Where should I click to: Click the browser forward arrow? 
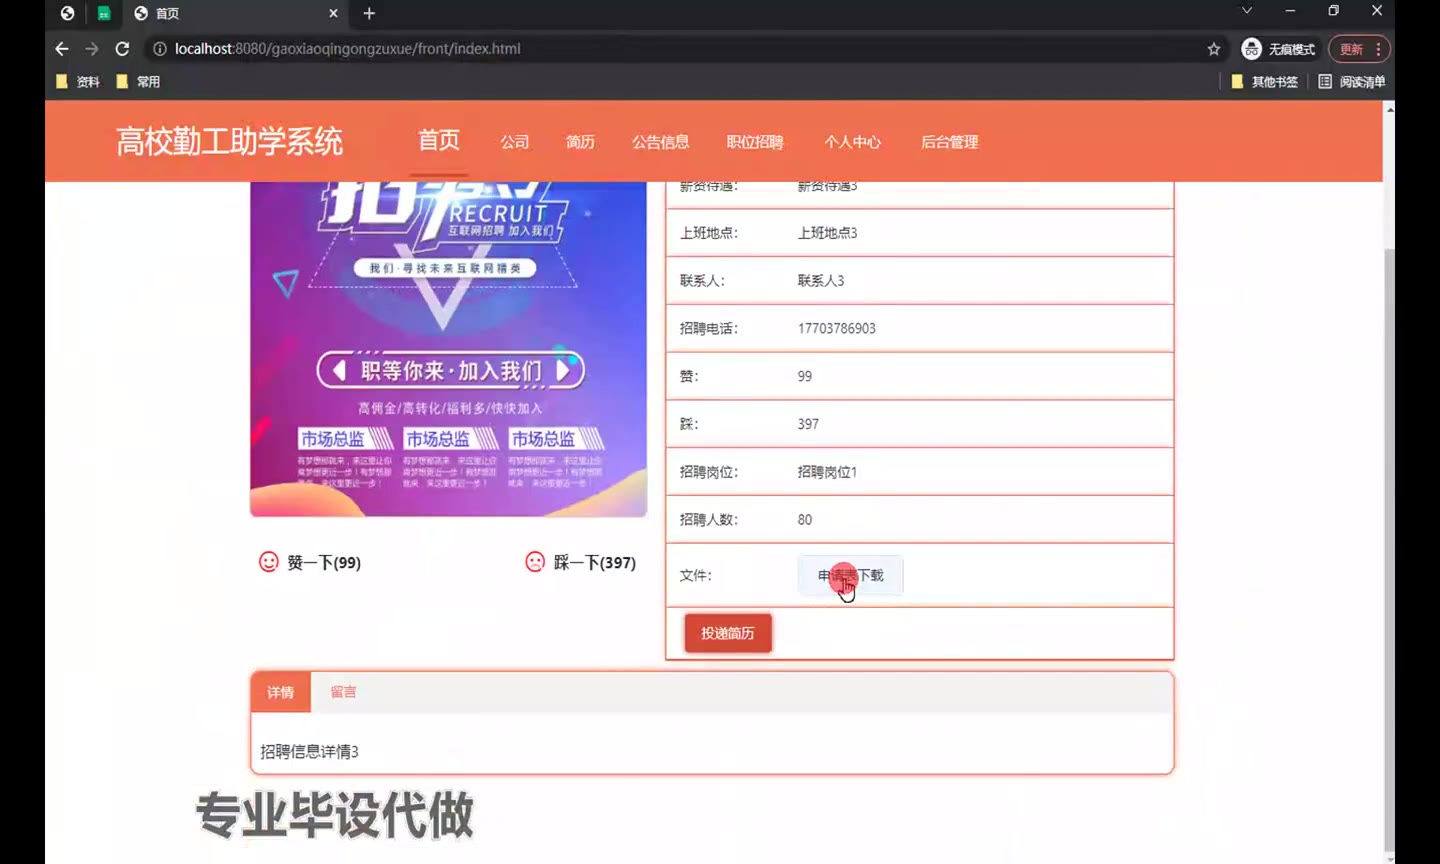[x=92, y=49]
